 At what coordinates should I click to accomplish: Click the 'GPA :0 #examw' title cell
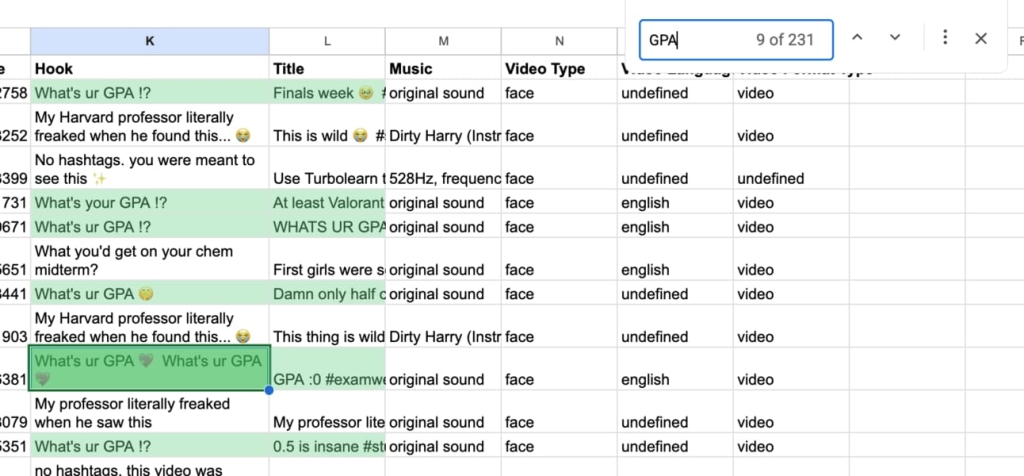click(327, 380)
